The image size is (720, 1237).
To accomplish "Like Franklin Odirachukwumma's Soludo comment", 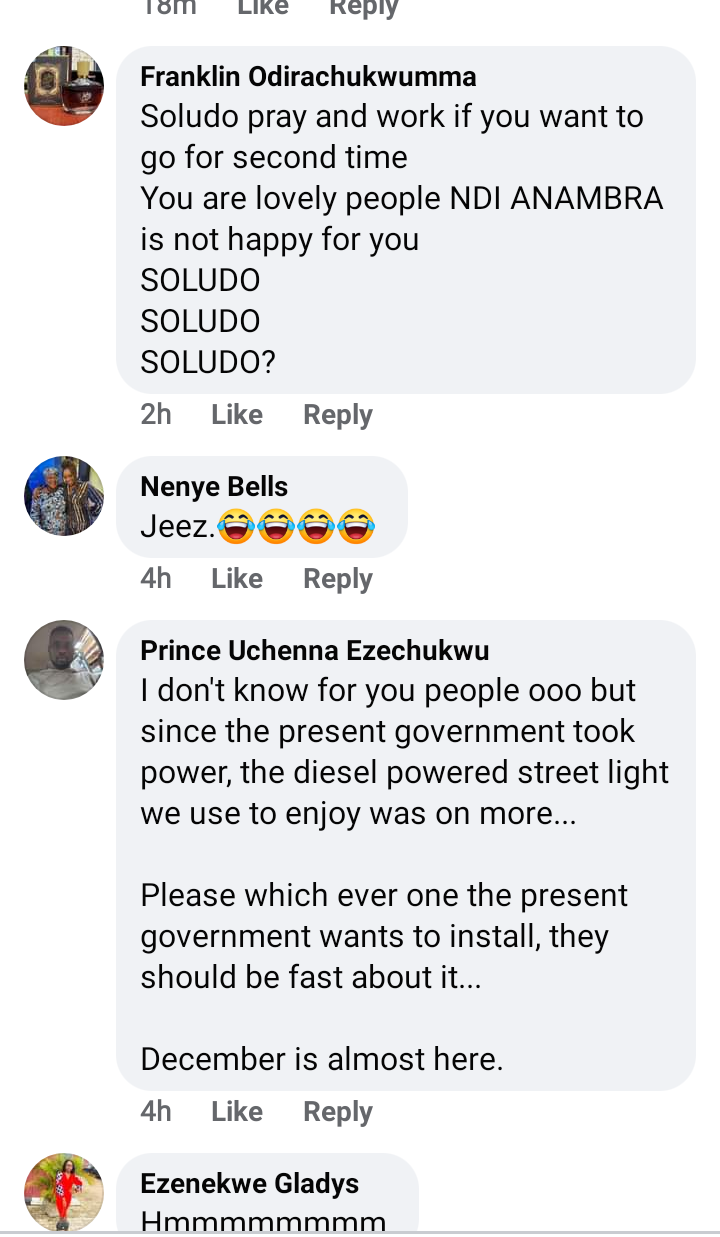I will coord(237,415).
